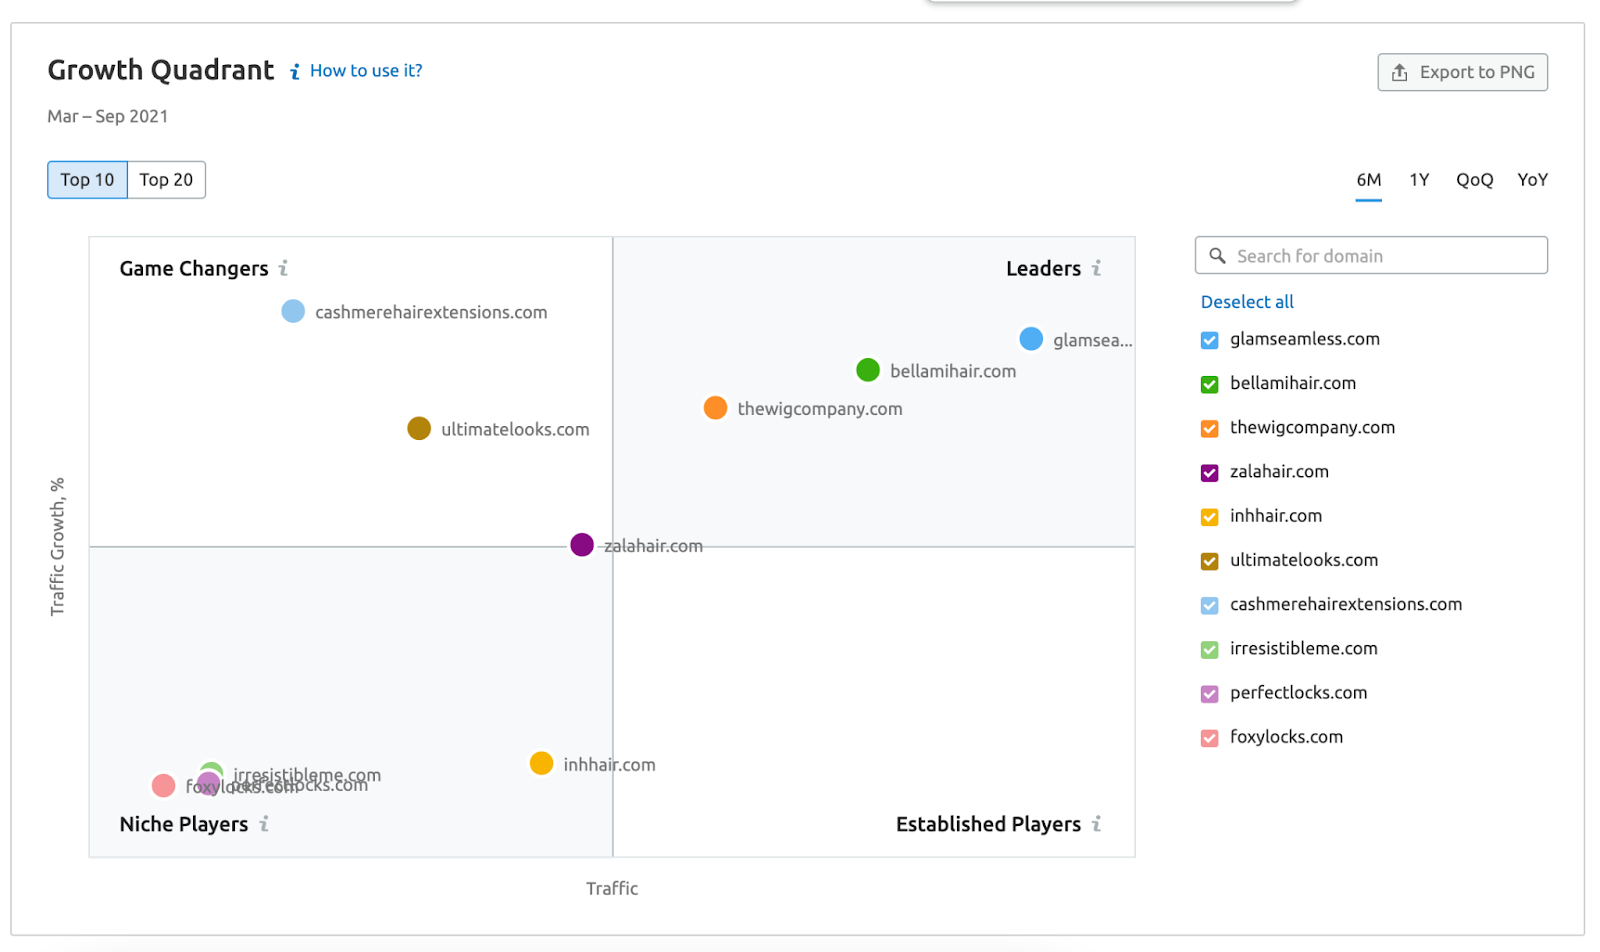This screenshot has height=952, width=1600.
Task: Click the Game Changers info icon
Action: click(284, 267)
